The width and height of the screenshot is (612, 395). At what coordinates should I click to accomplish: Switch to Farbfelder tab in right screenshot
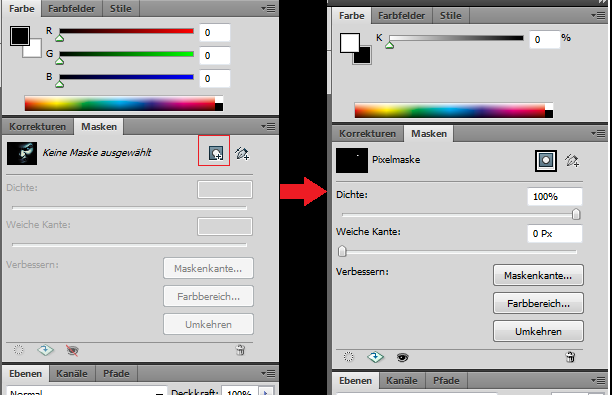coord(401,16)
